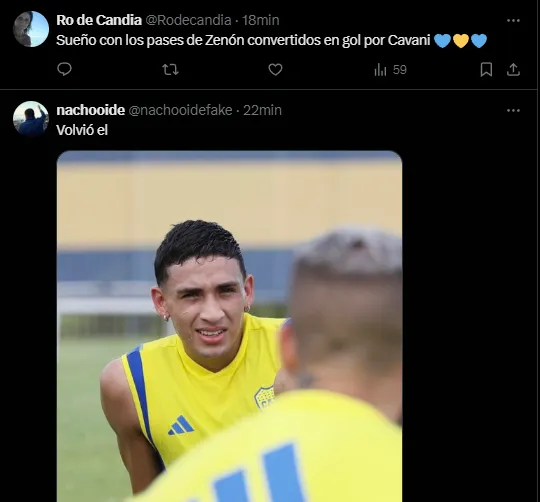This screenshot has width=540, height=502.
Task: Share Ro de Candia's tweet
Action: coord(513,70)
